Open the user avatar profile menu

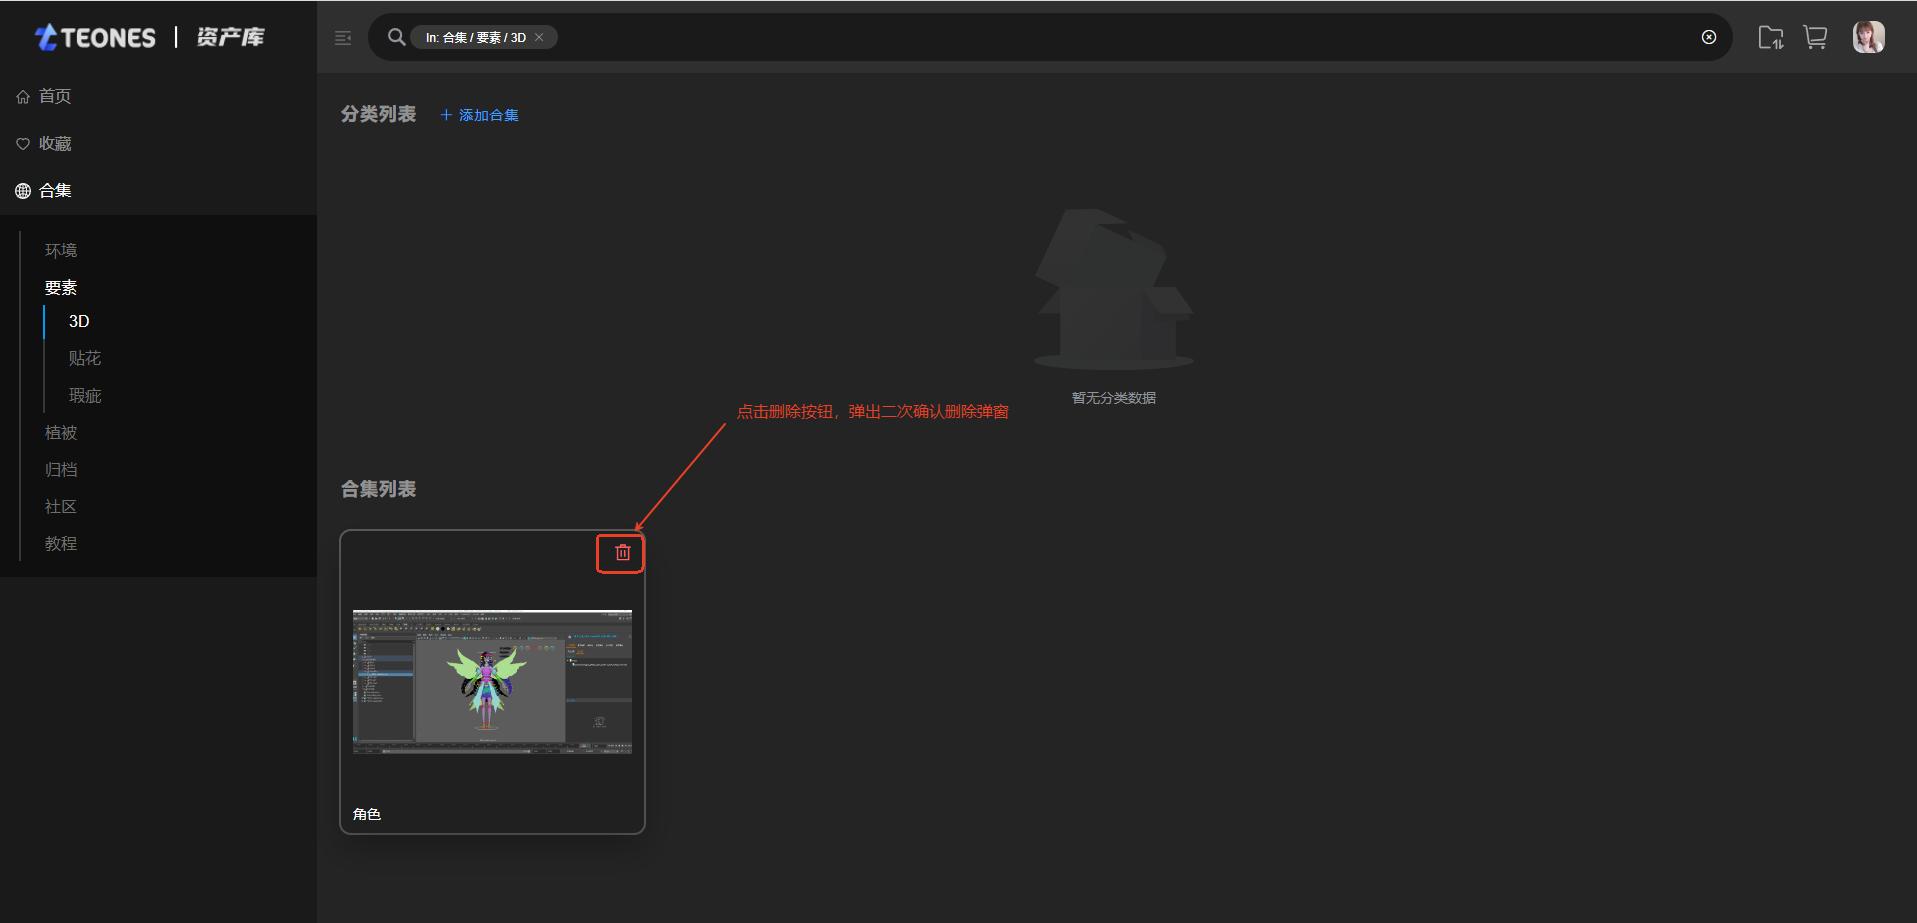coord(1868,37)
